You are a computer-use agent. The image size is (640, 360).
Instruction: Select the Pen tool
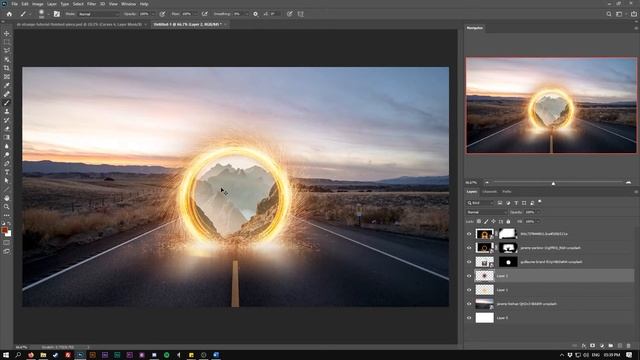[x=7, y=163]
